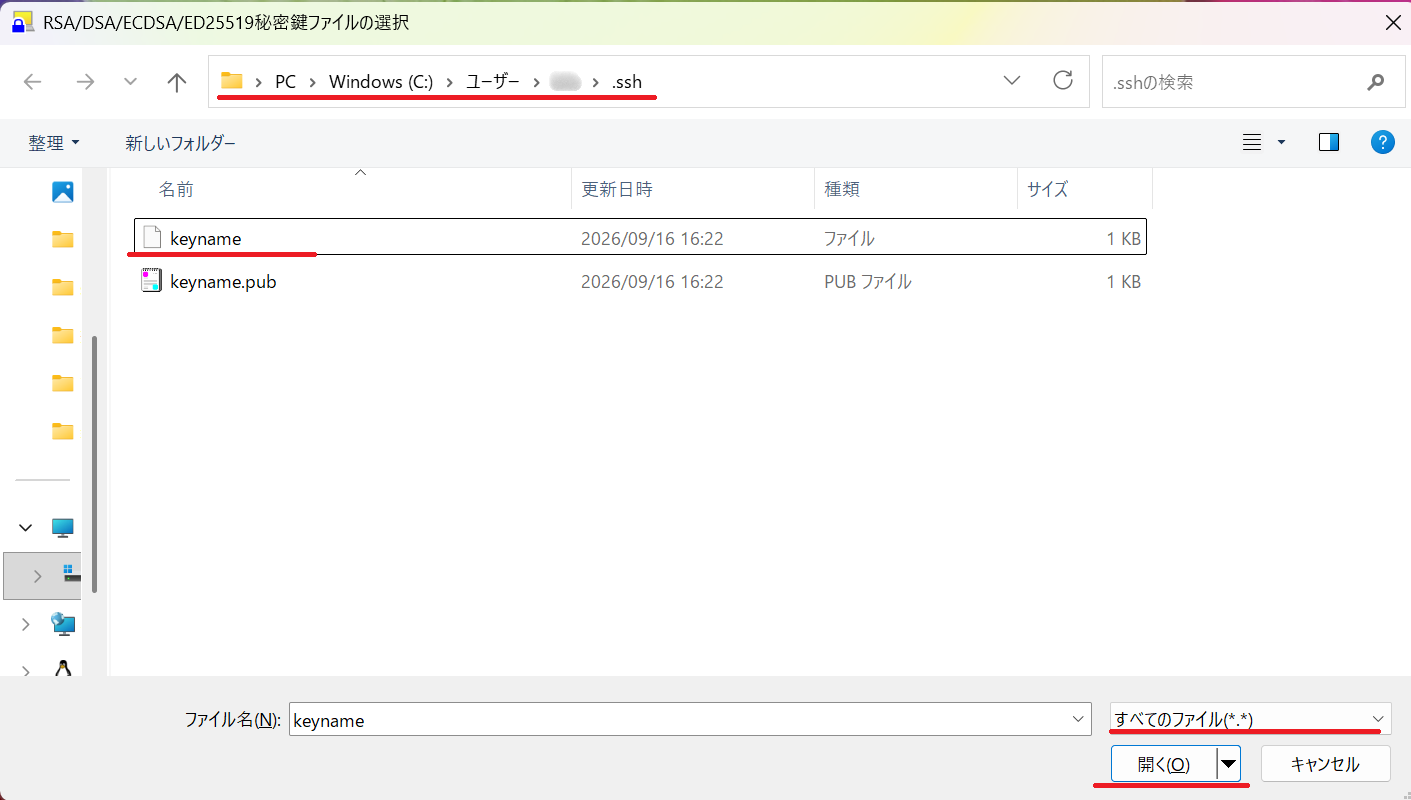Click the 開く(O) button
Viewport: 1411px width, 800px height.
click(1164, 765)
